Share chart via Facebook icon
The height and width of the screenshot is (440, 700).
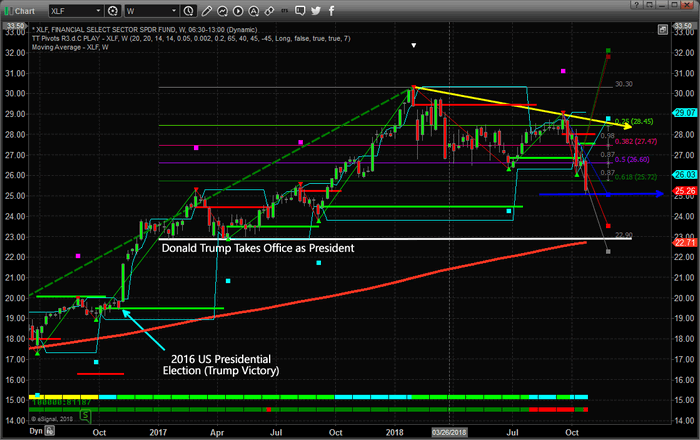click(331, 11)
